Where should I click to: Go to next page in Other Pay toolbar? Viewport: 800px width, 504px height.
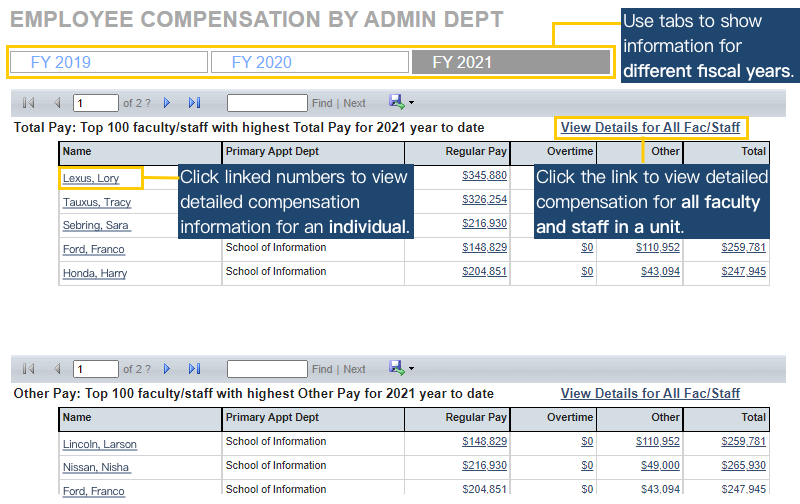[x=167, y=369]
